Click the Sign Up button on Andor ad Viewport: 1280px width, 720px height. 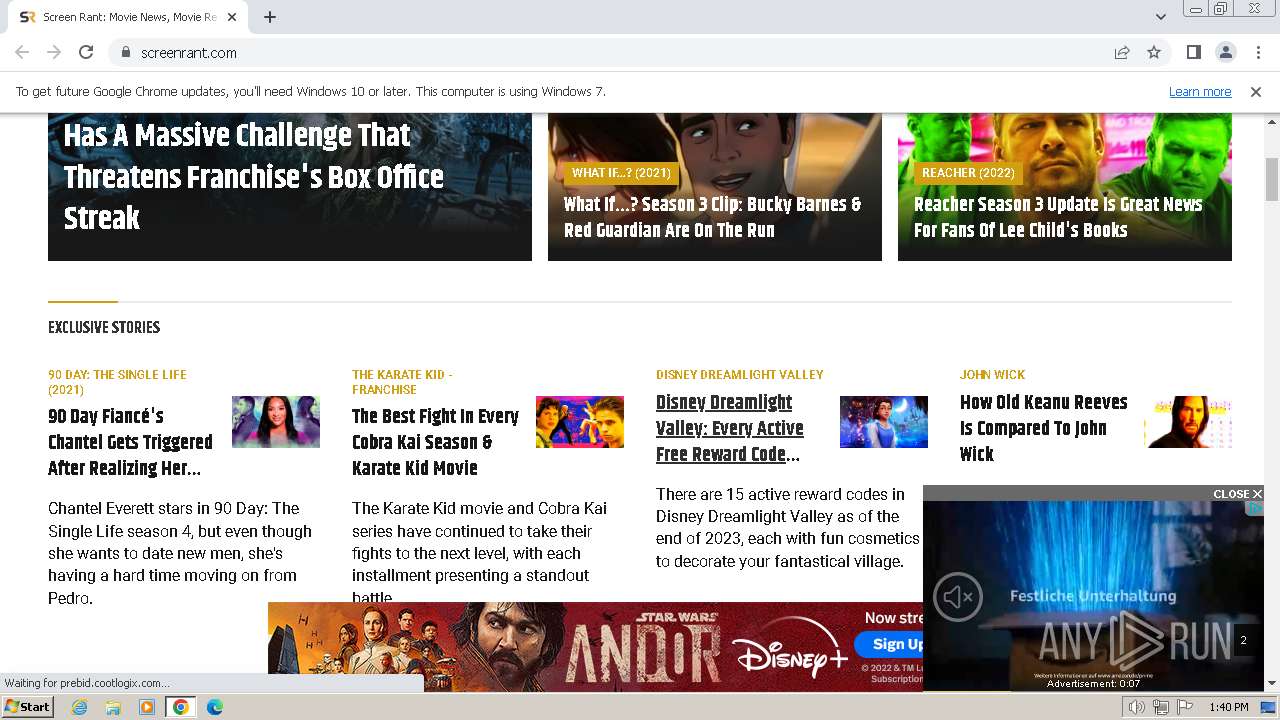coord(890,644)
